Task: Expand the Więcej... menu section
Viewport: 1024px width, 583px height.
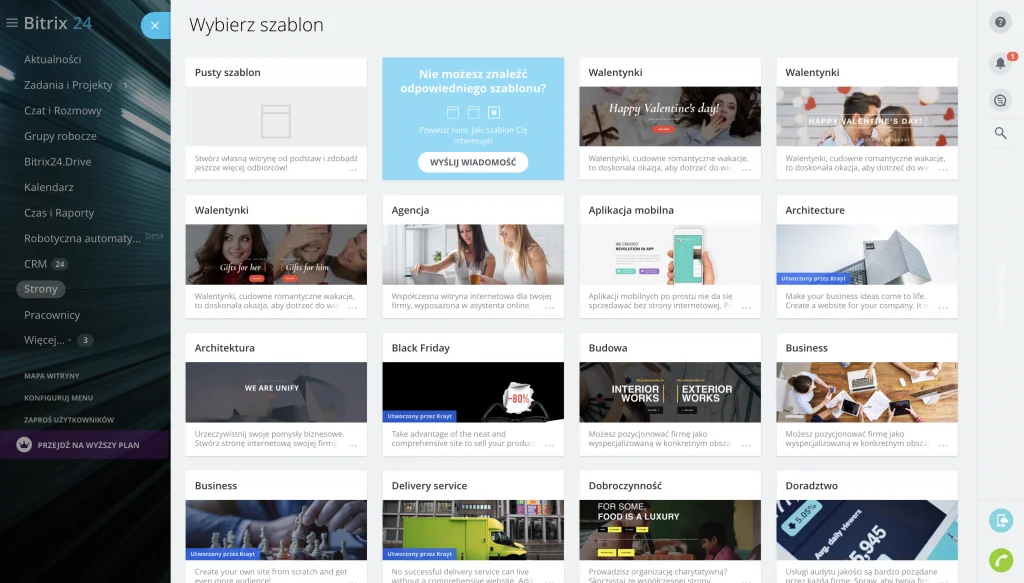Action: point(44,340)
